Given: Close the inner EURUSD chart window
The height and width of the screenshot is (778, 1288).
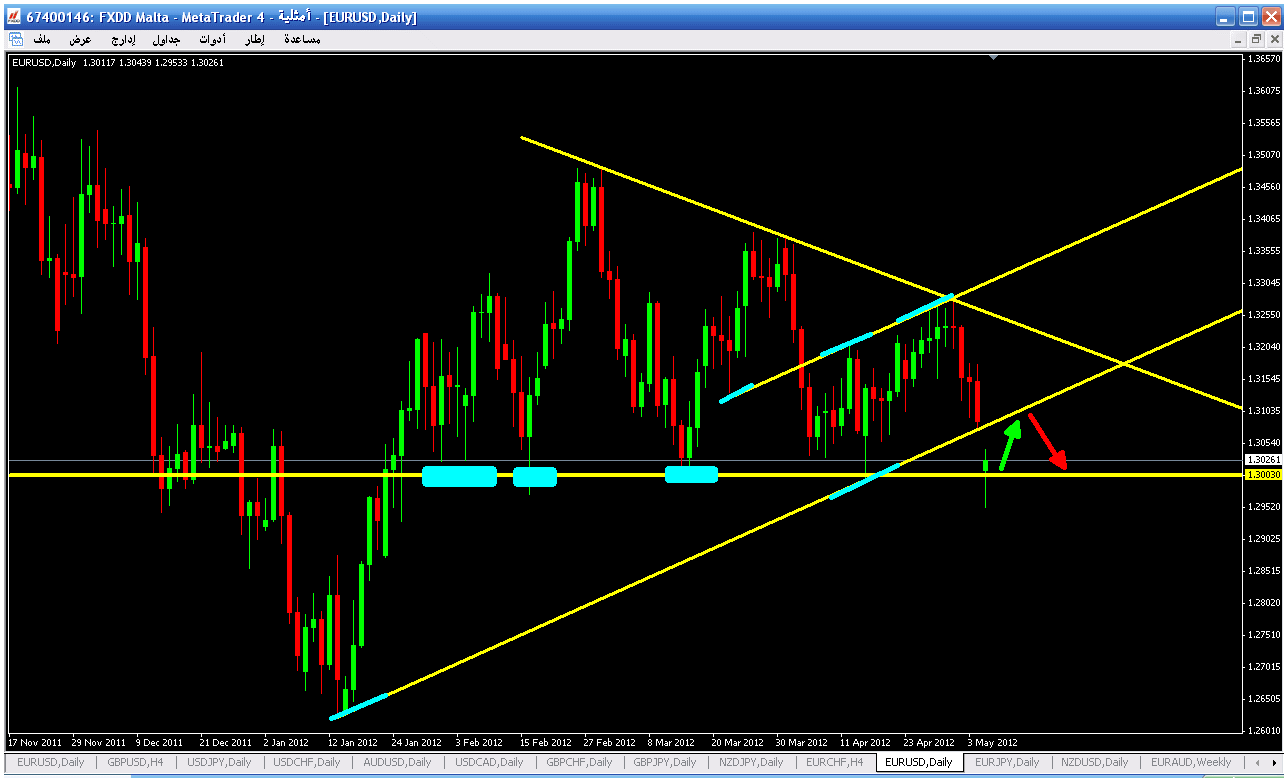Looking at the screenshot, I should [x=1273, y=40].
